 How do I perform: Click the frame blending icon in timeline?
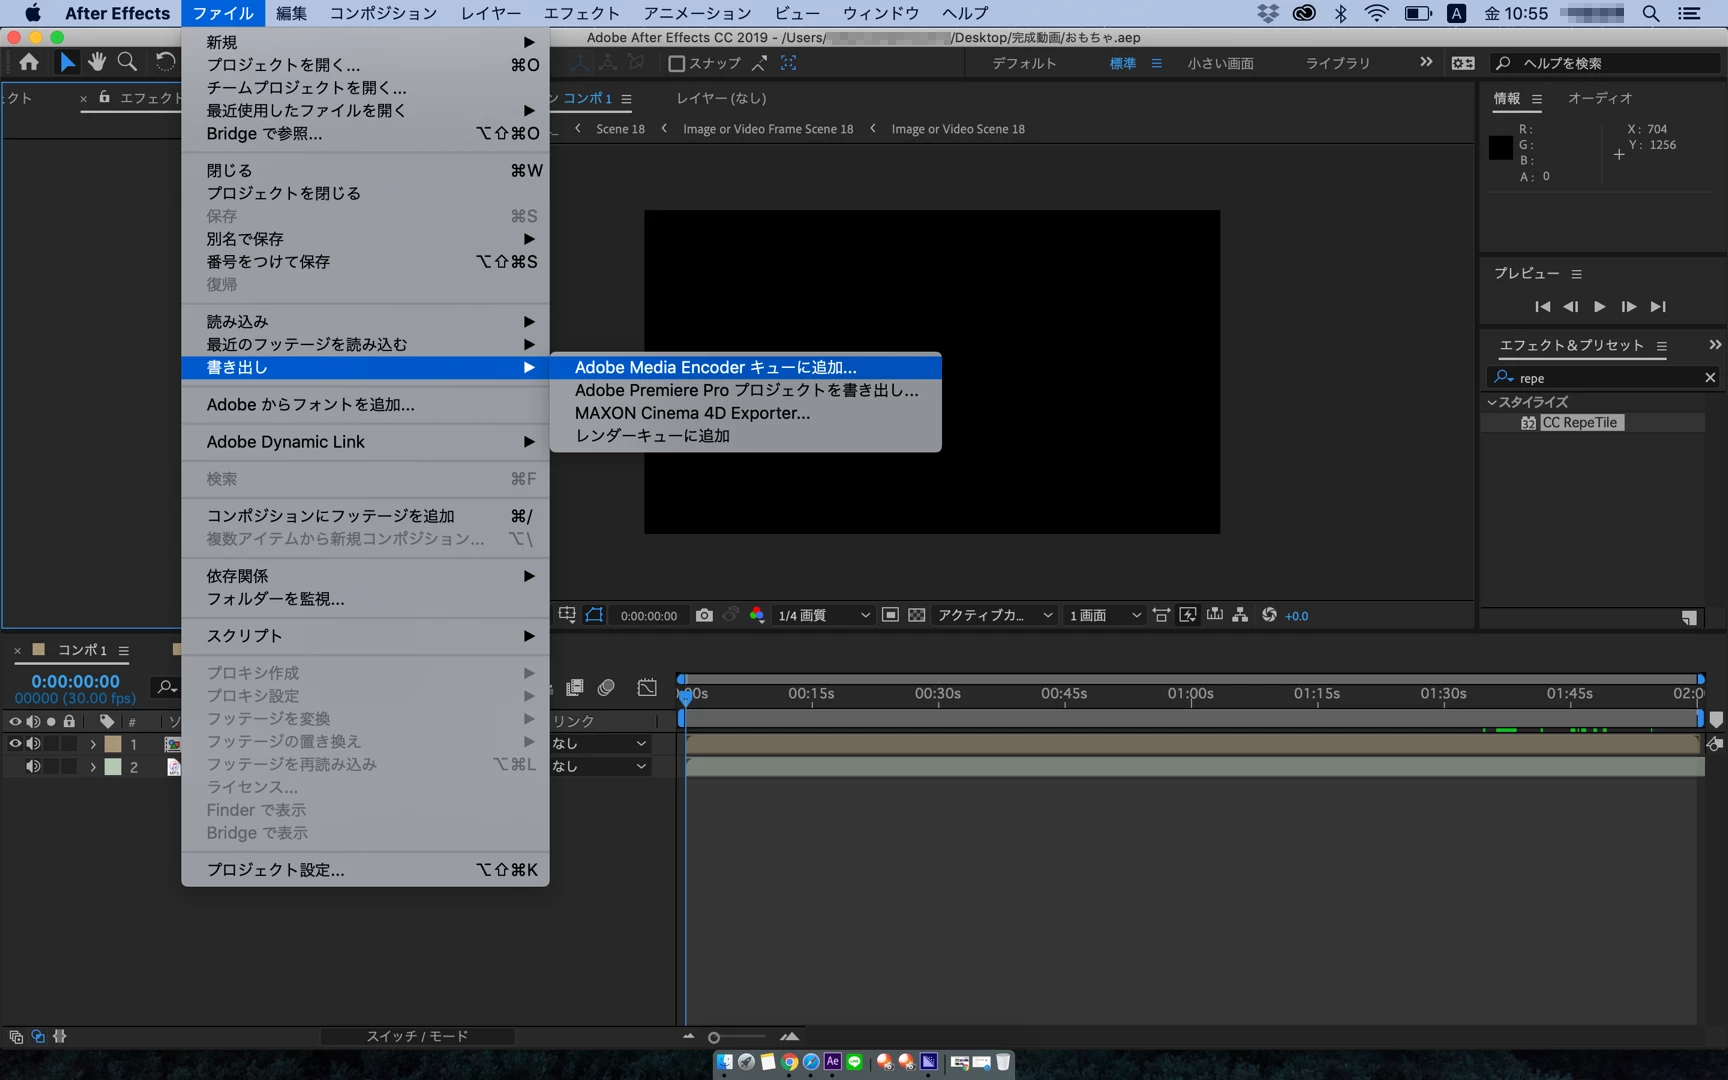tap(575, 687)
